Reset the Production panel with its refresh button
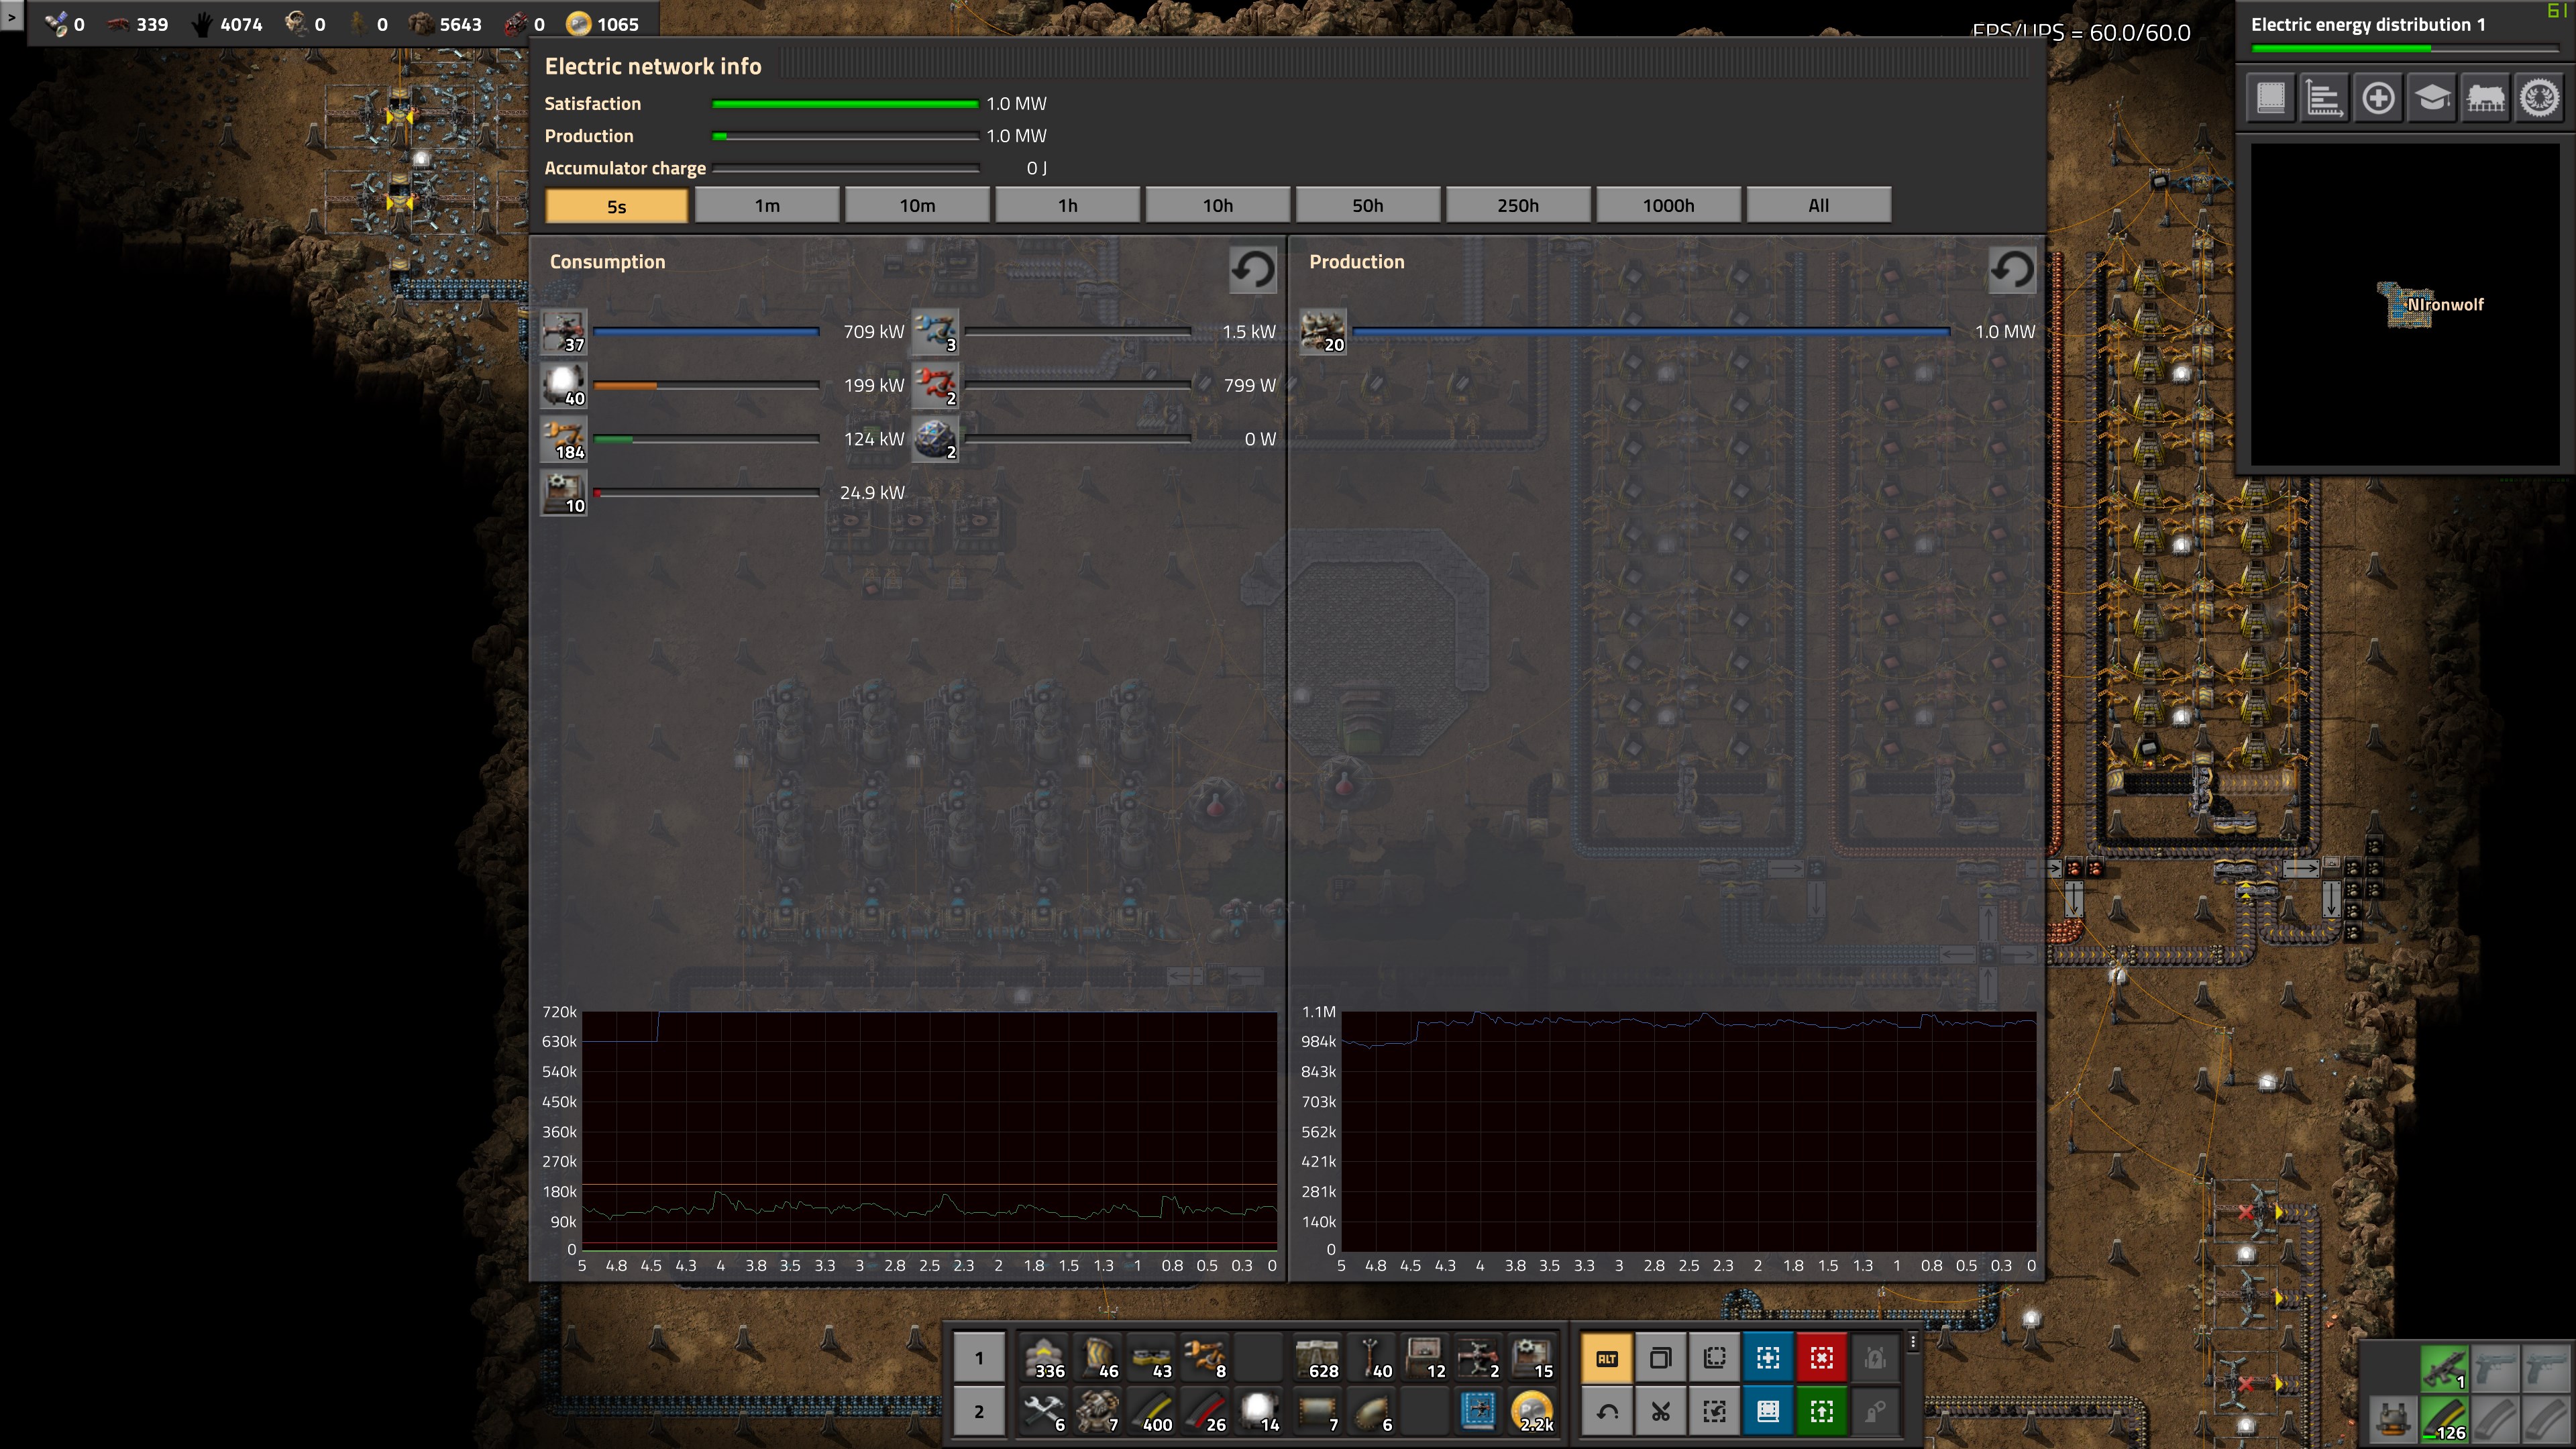This screenshot has height=1449, width=2576. [x=2012, y=269]
